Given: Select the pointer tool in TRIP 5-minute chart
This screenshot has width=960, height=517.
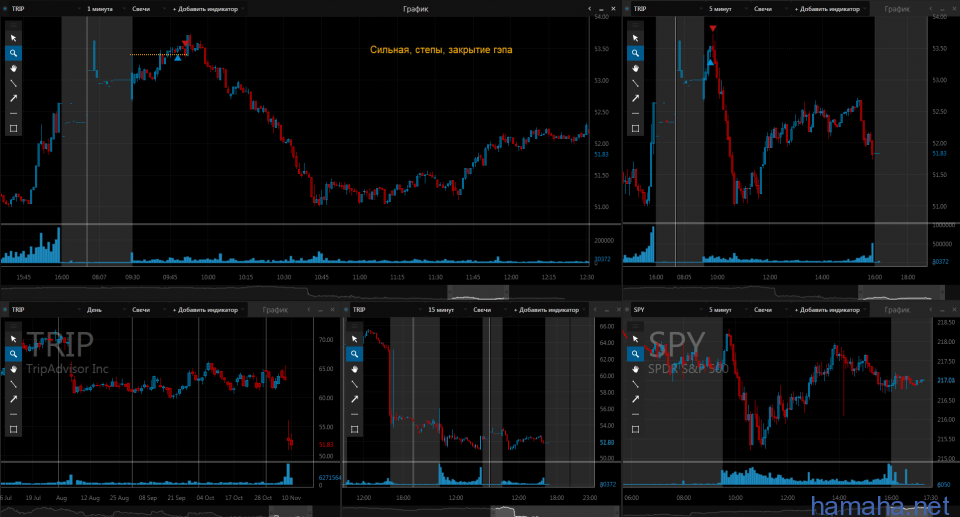Looking at the screenshot, I should pyautogui.click(x=636, y=38).
